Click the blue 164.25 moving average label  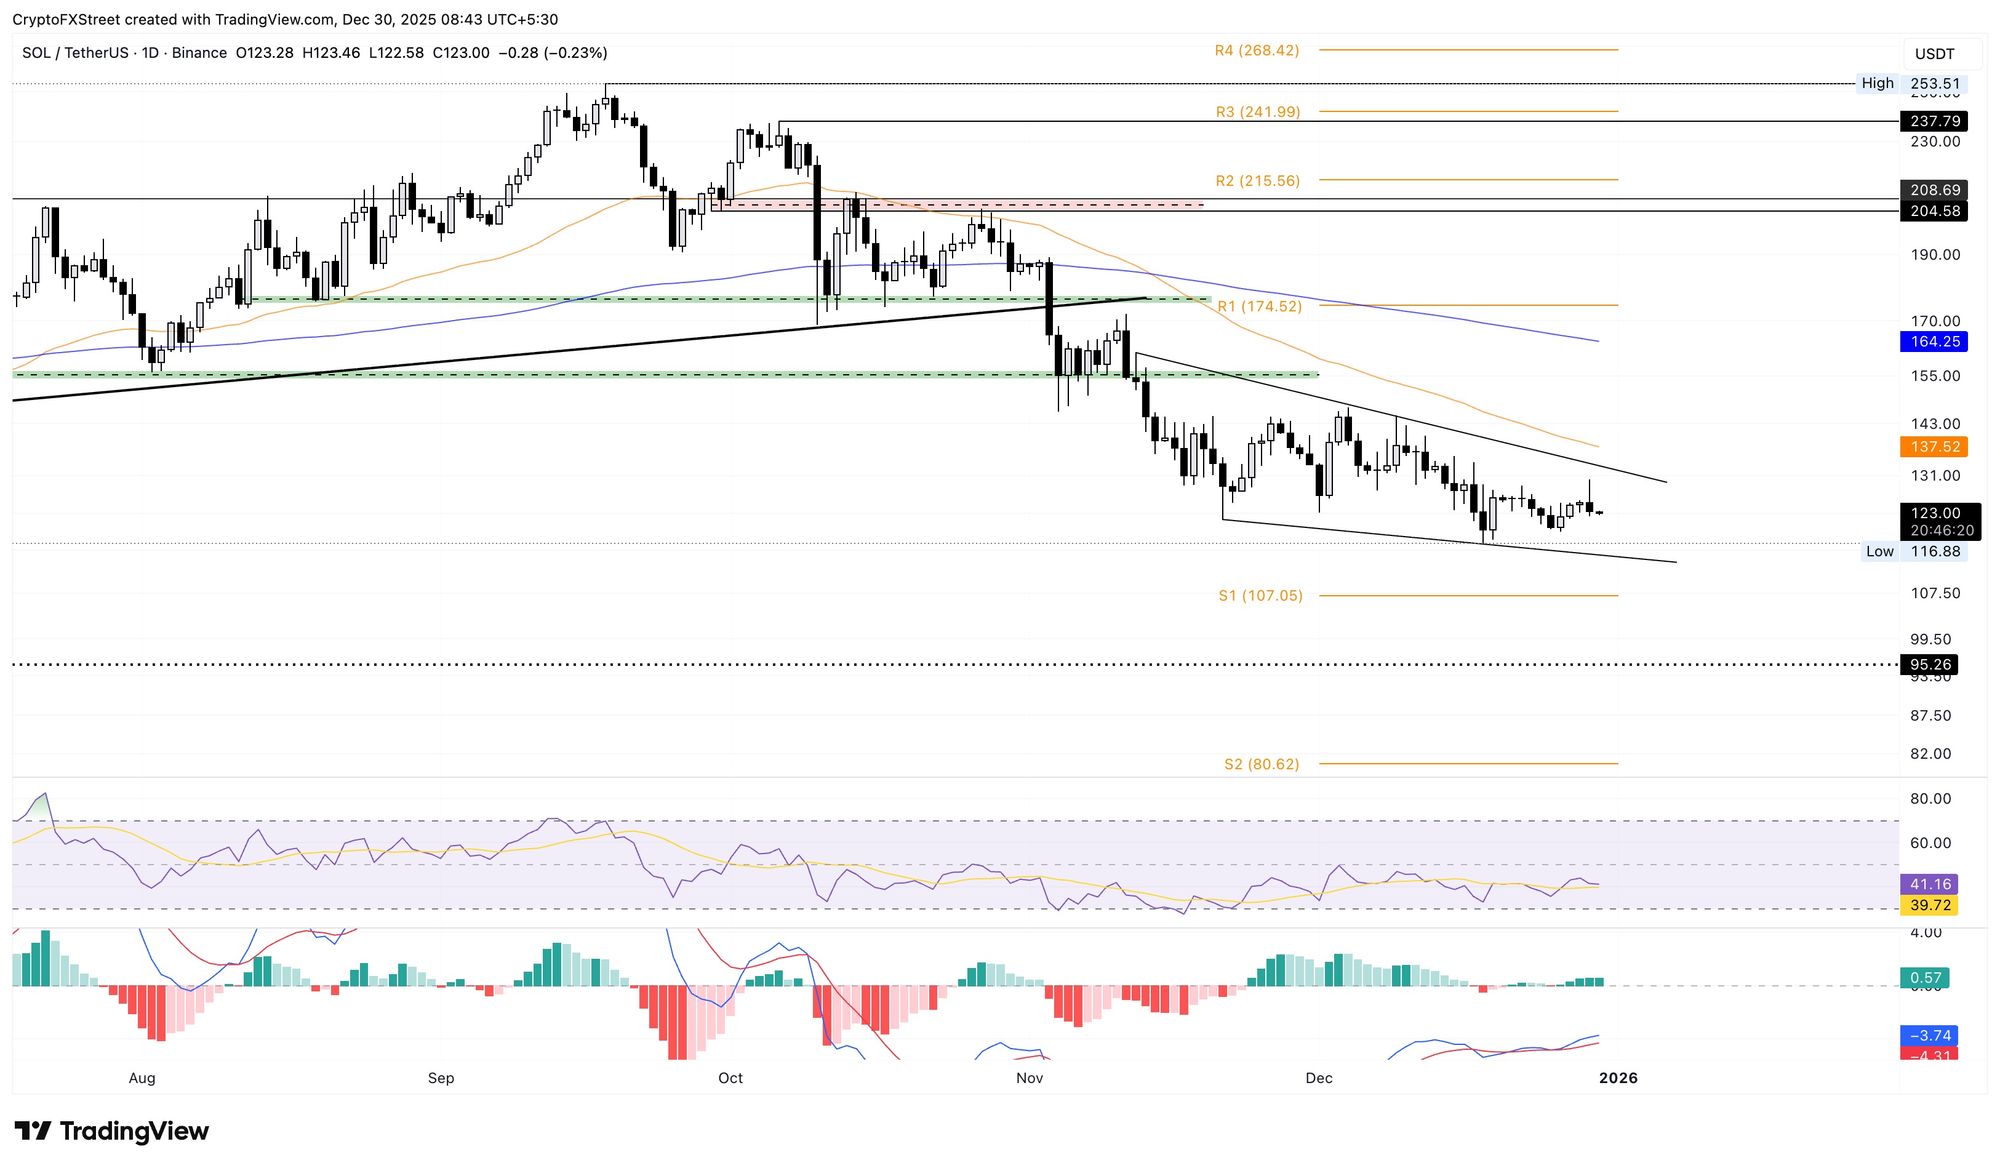click(x=1933, y=342)
